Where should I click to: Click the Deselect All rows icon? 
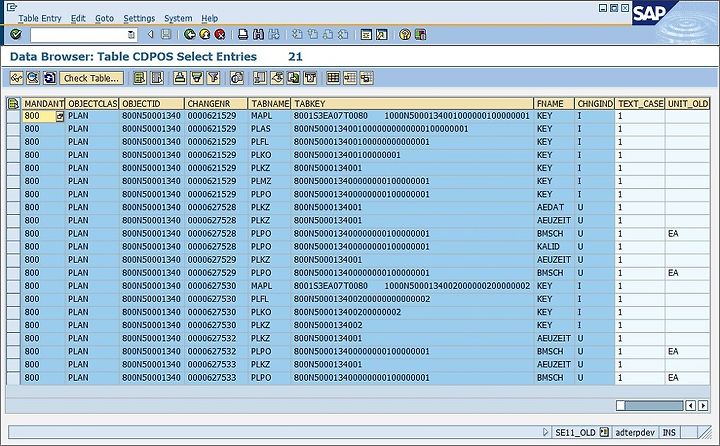pos(157,78)
